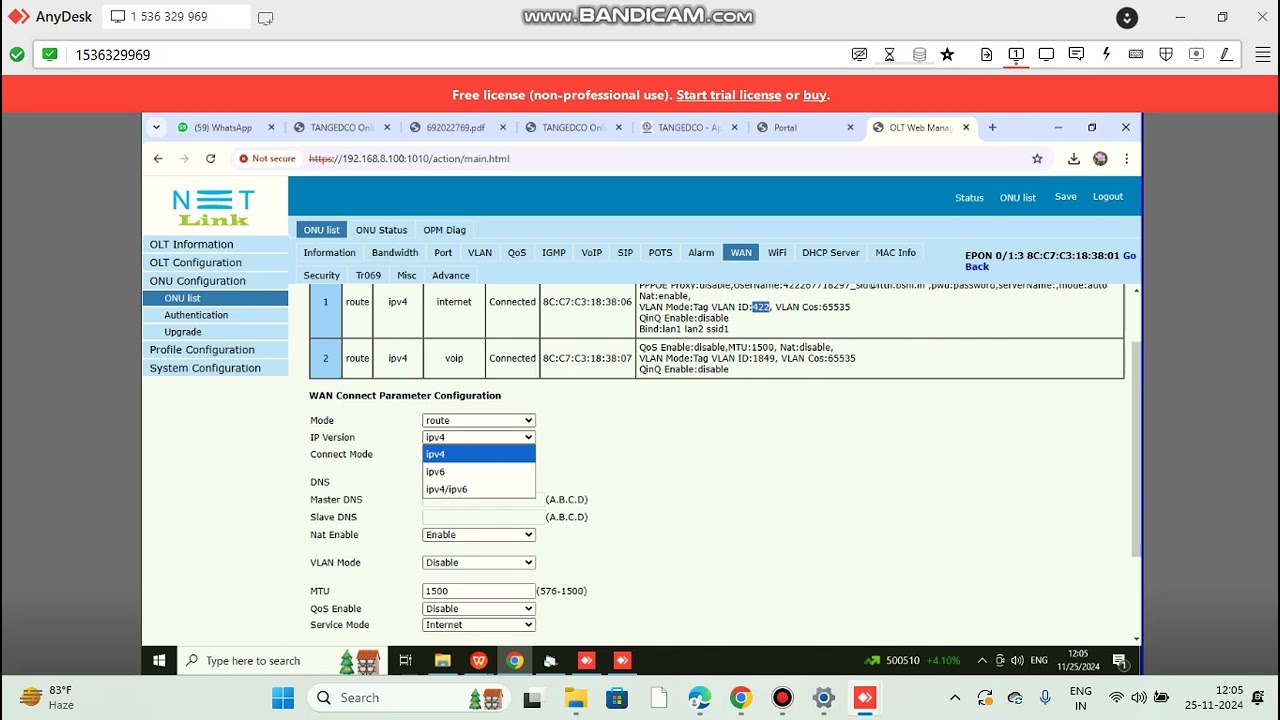This screenshot has height=720, width=1280.
Task: Open remote taskbar Chrome icon
Action: point(515,660)
